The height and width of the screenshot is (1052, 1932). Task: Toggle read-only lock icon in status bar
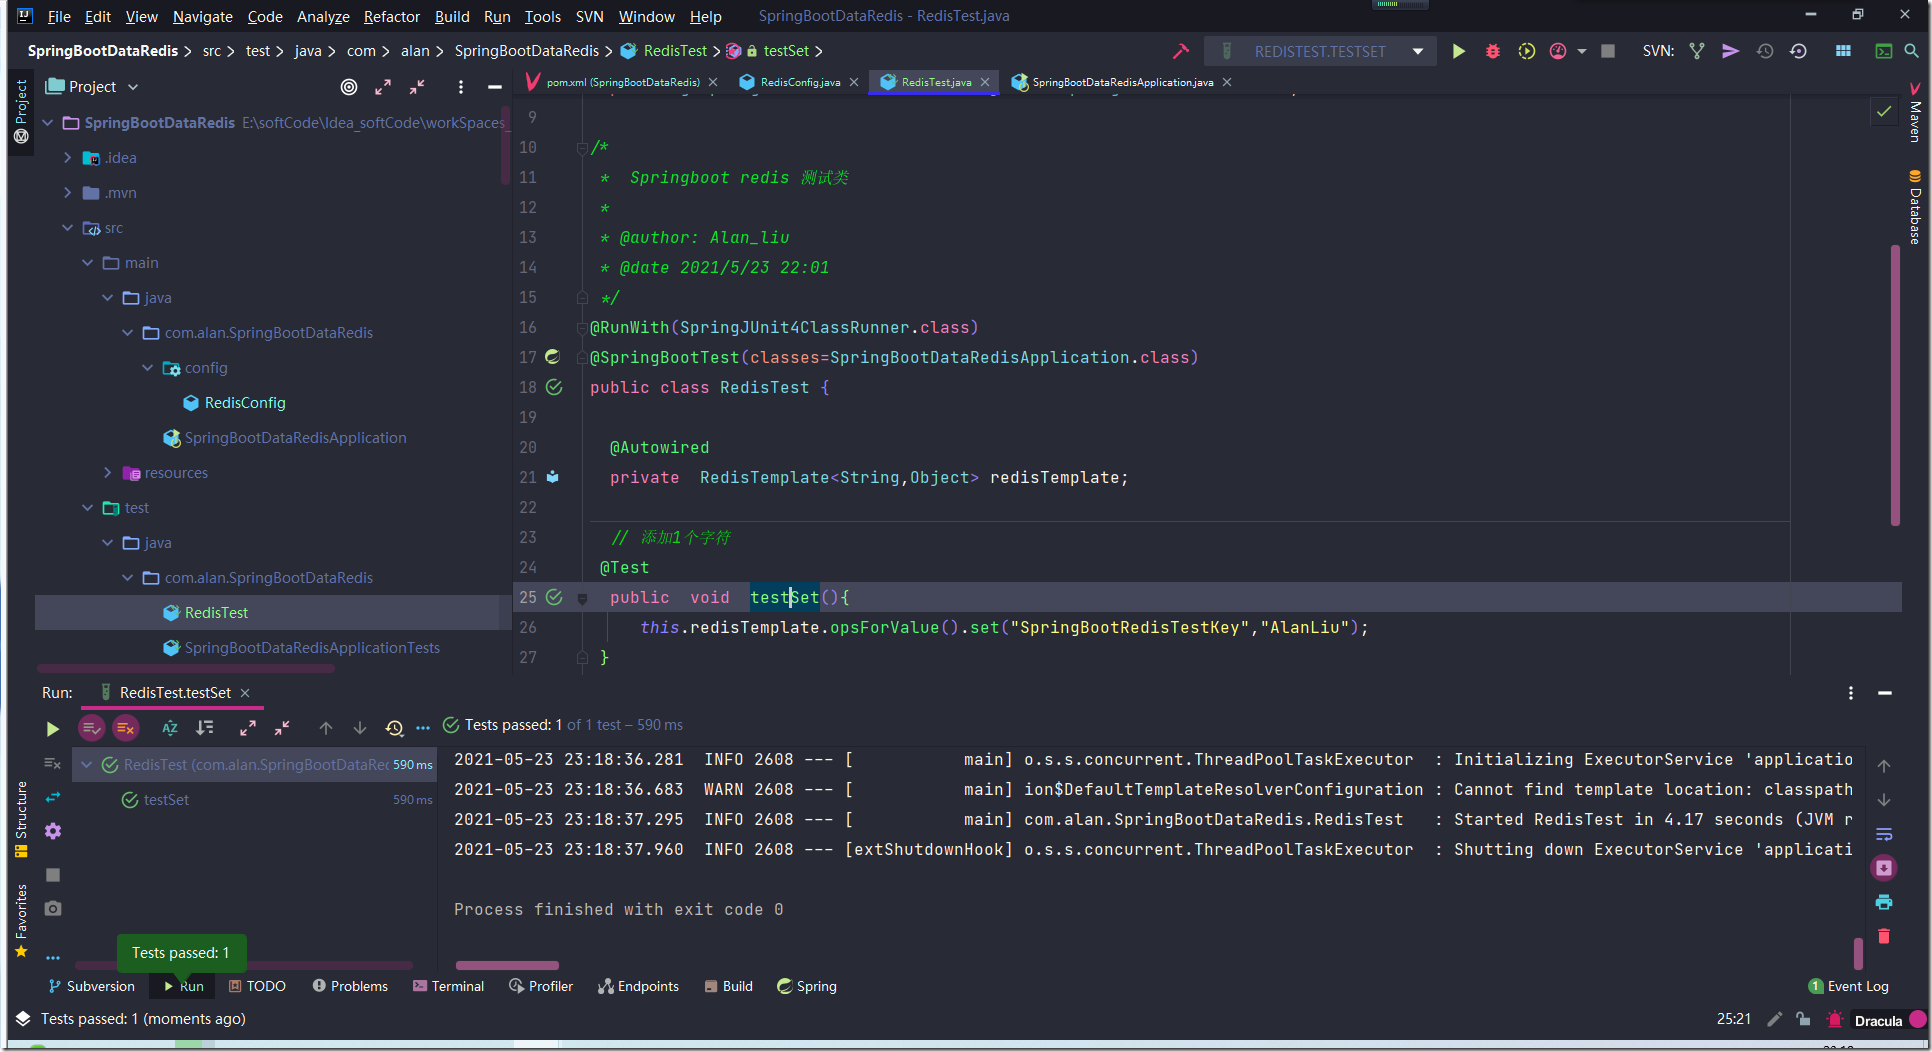(x=1802, y=1020)
